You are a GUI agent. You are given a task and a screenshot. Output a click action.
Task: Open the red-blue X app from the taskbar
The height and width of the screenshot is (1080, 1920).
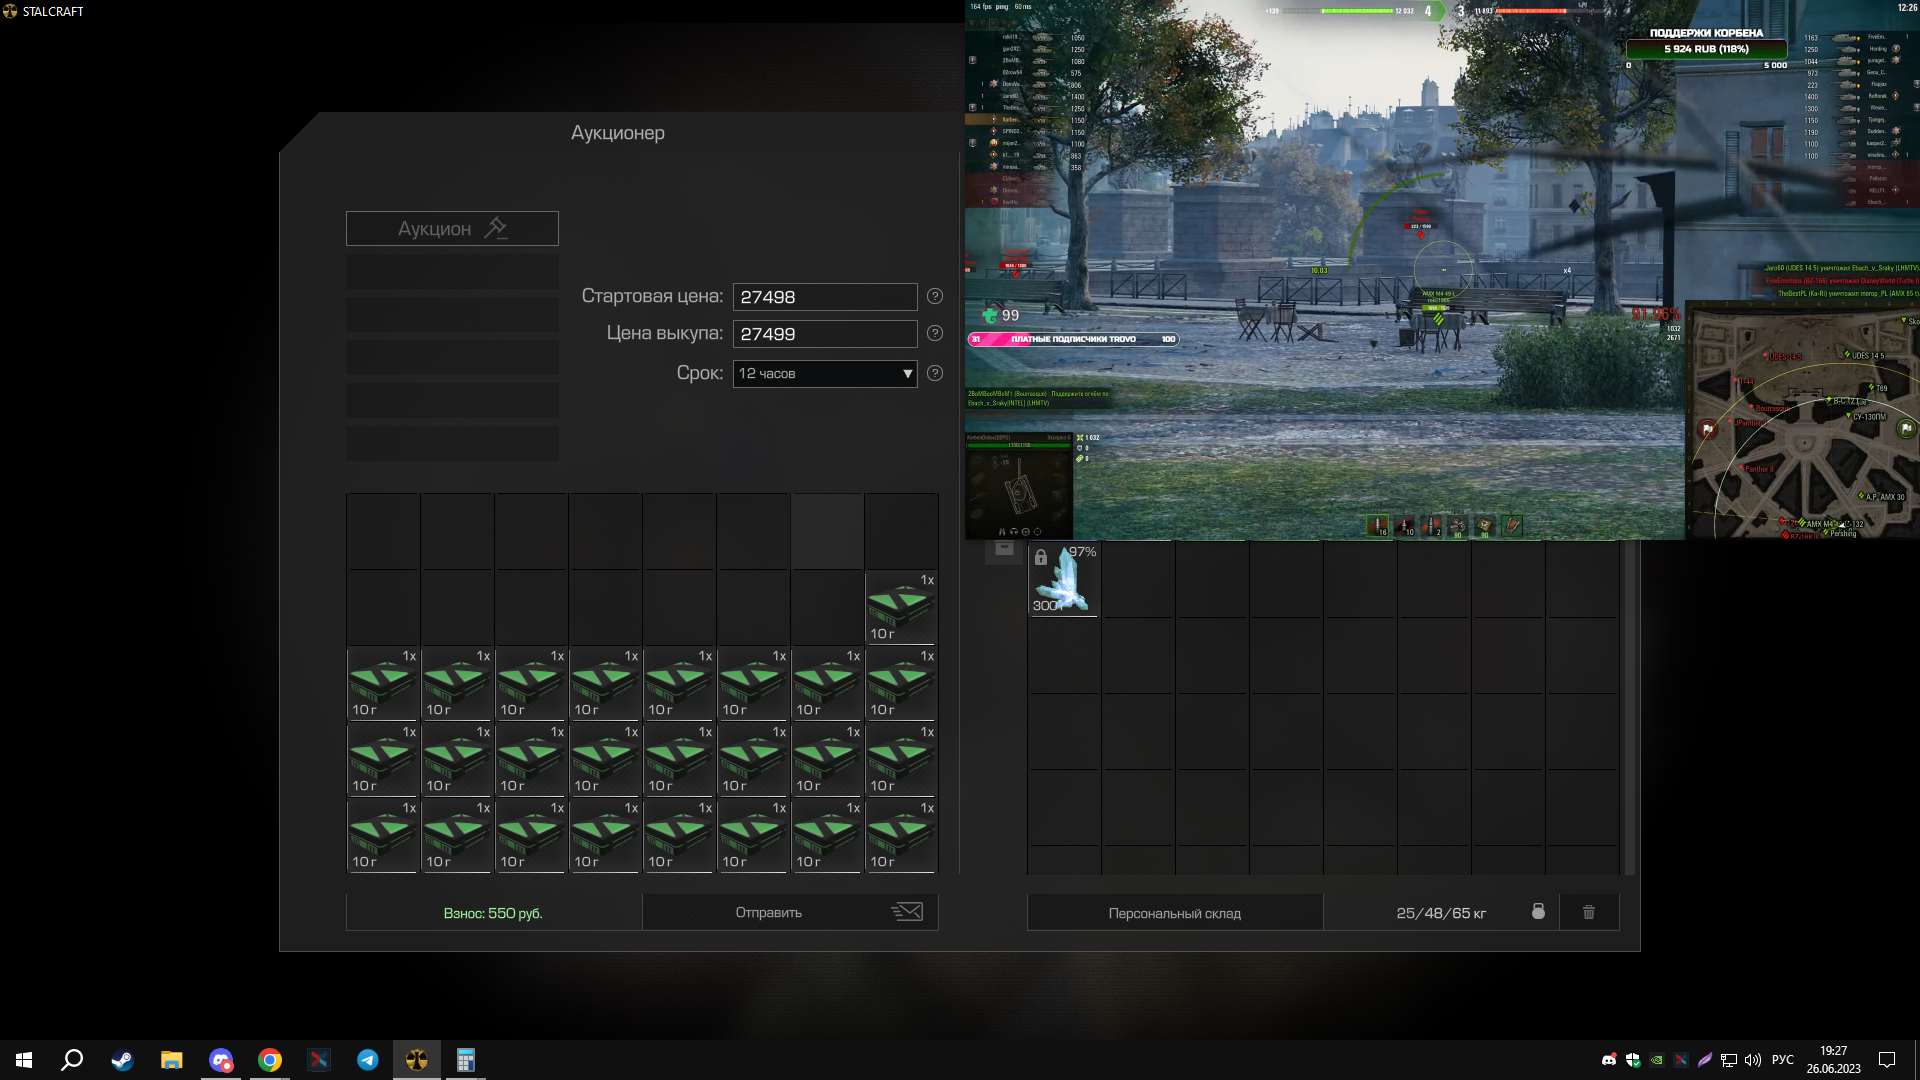coord(319,1060)
